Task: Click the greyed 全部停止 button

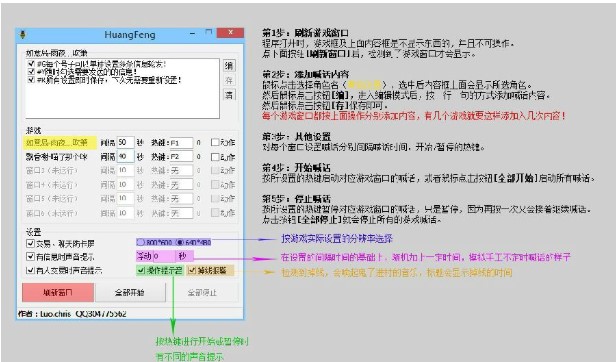Action: click(x=202, y=292)
